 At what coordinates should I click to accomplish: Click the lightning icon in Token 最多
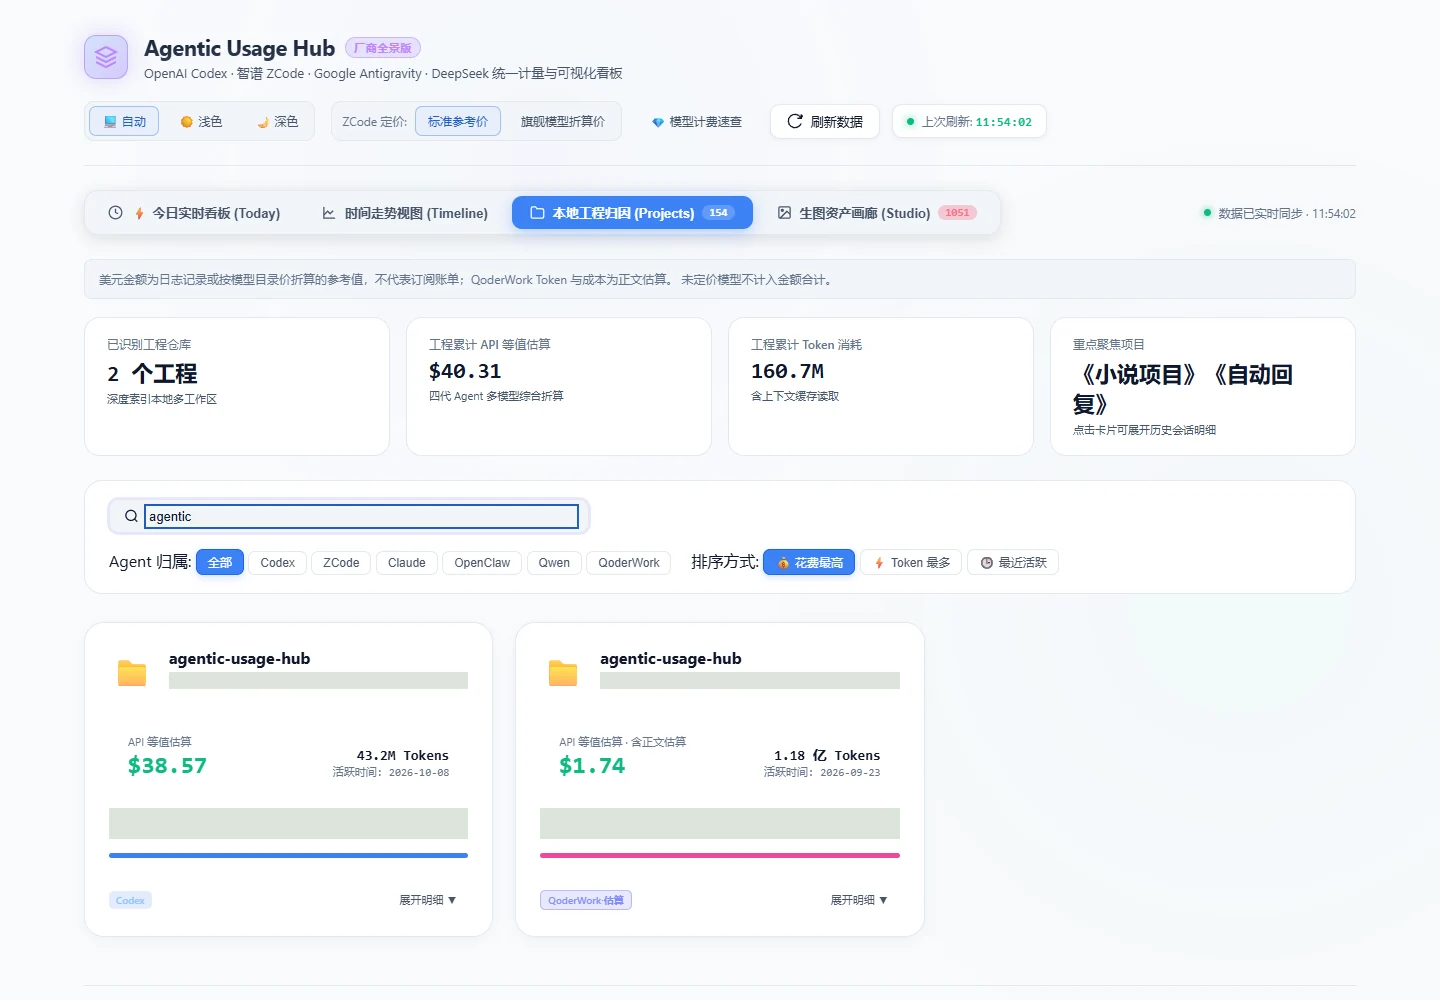(879, 563)
